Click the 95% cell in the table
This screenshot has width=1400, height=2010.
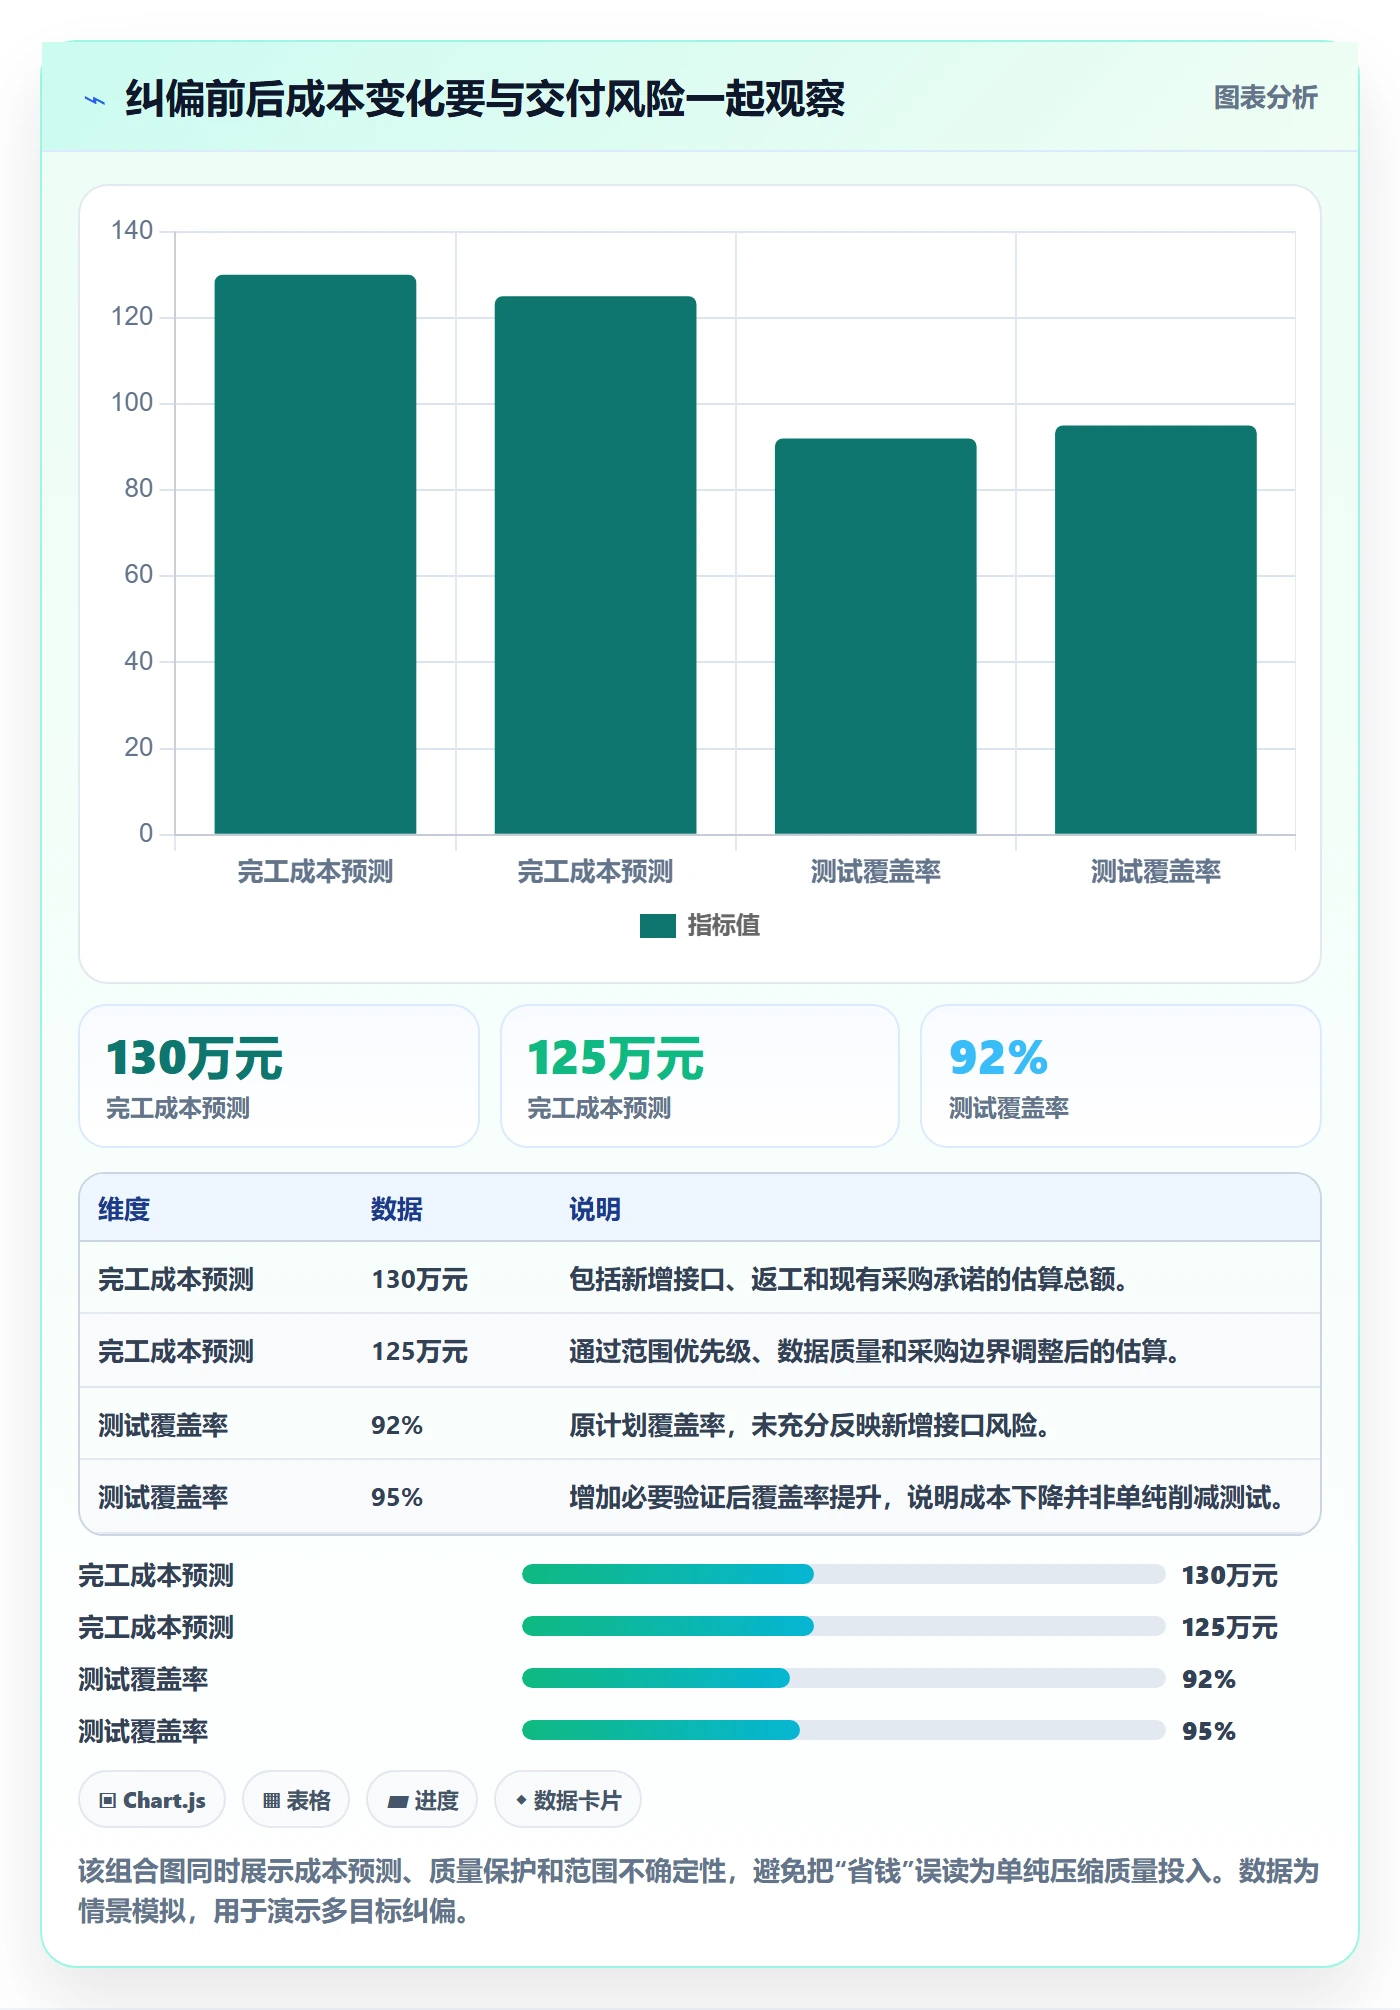[397, 1497]
